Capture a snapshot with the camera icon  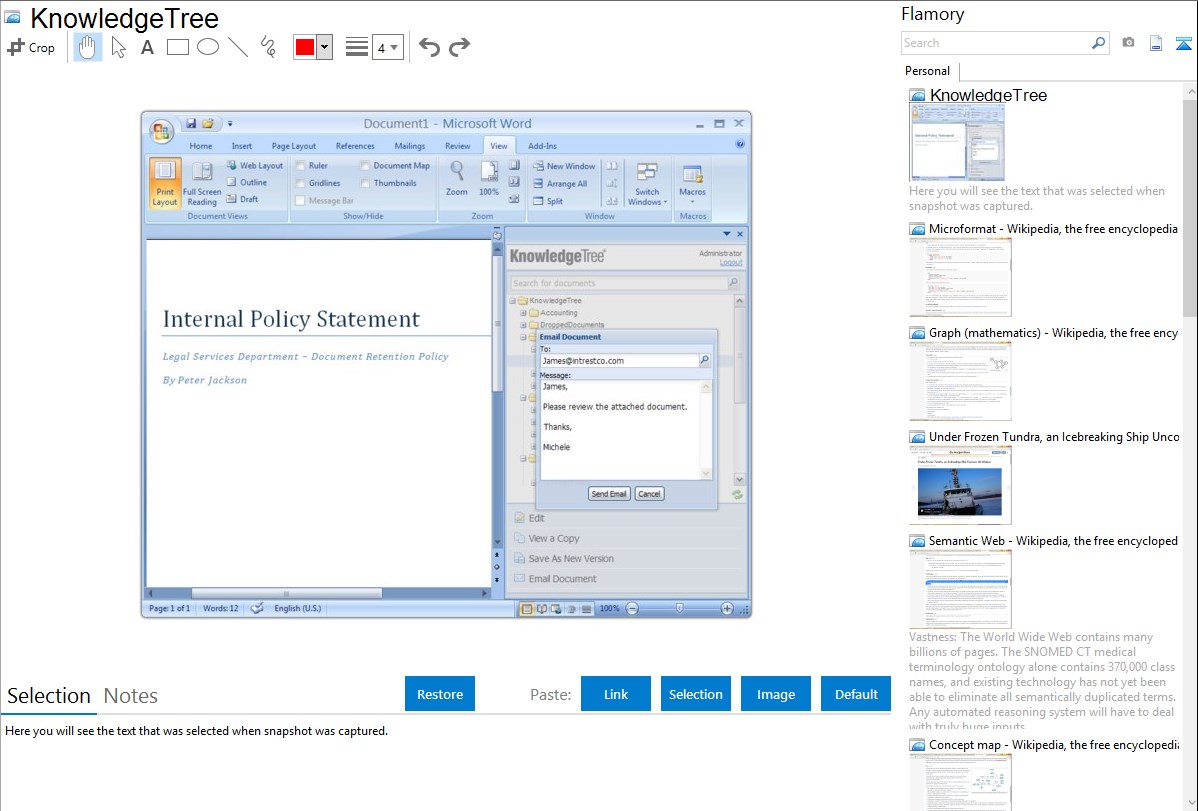tap(1128, 43)
